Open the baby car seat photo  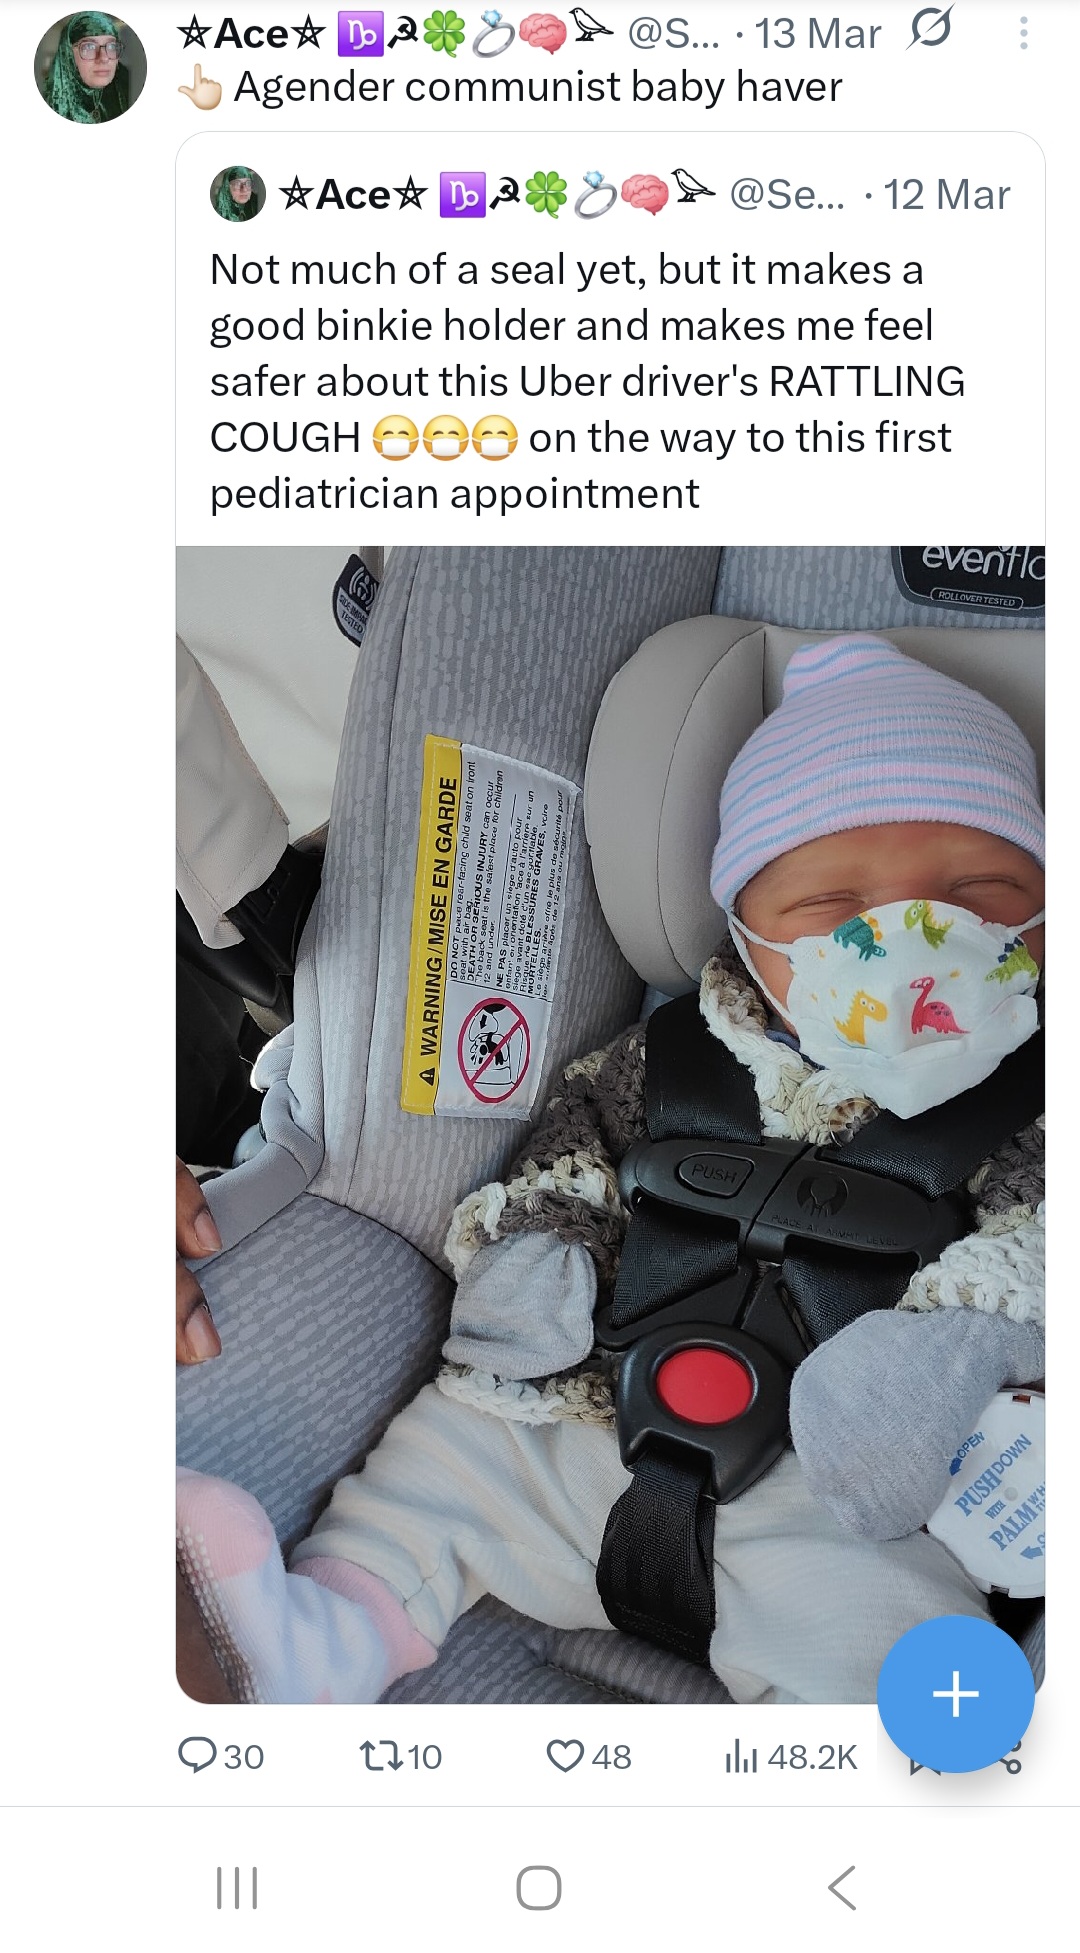tap(610, 1124)
